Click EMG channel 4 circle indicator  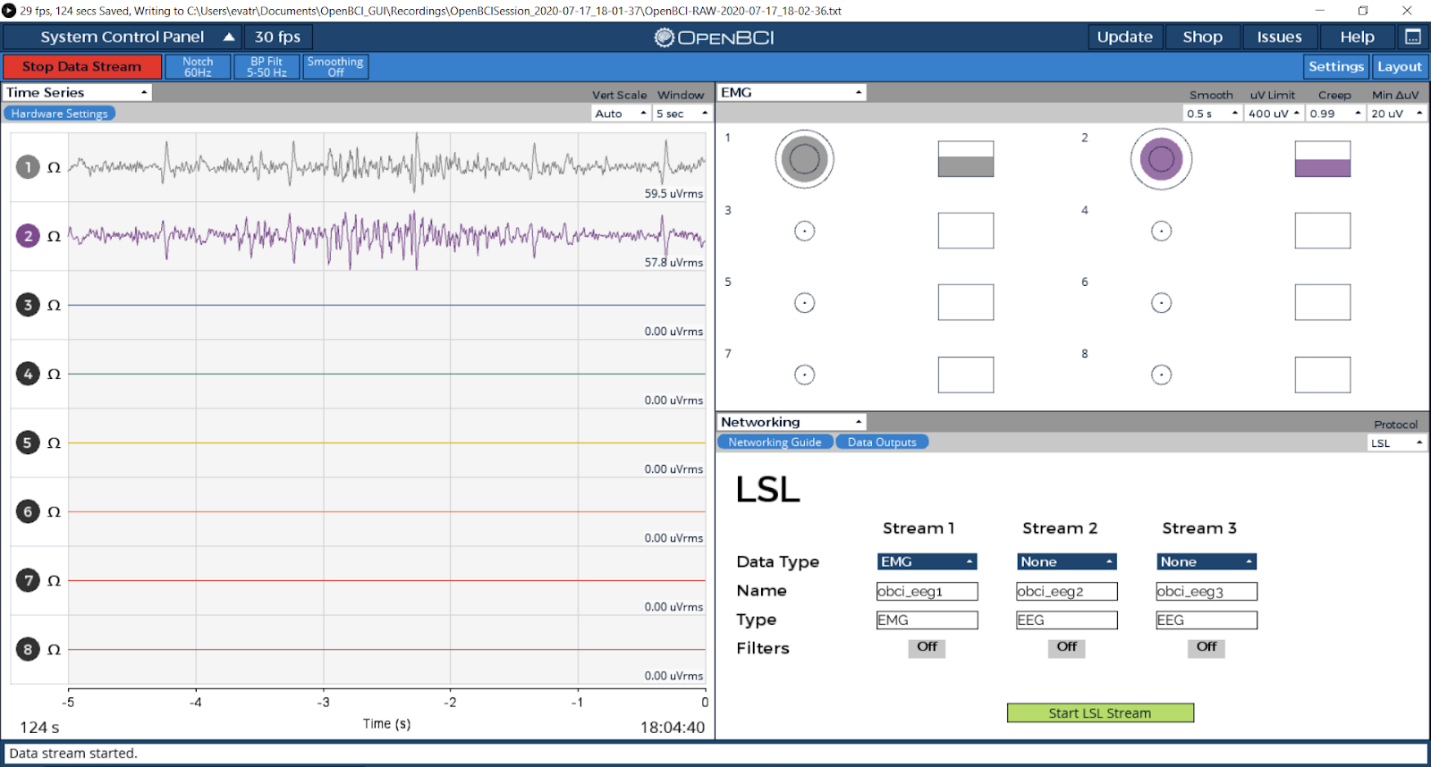click(1161, 231)
